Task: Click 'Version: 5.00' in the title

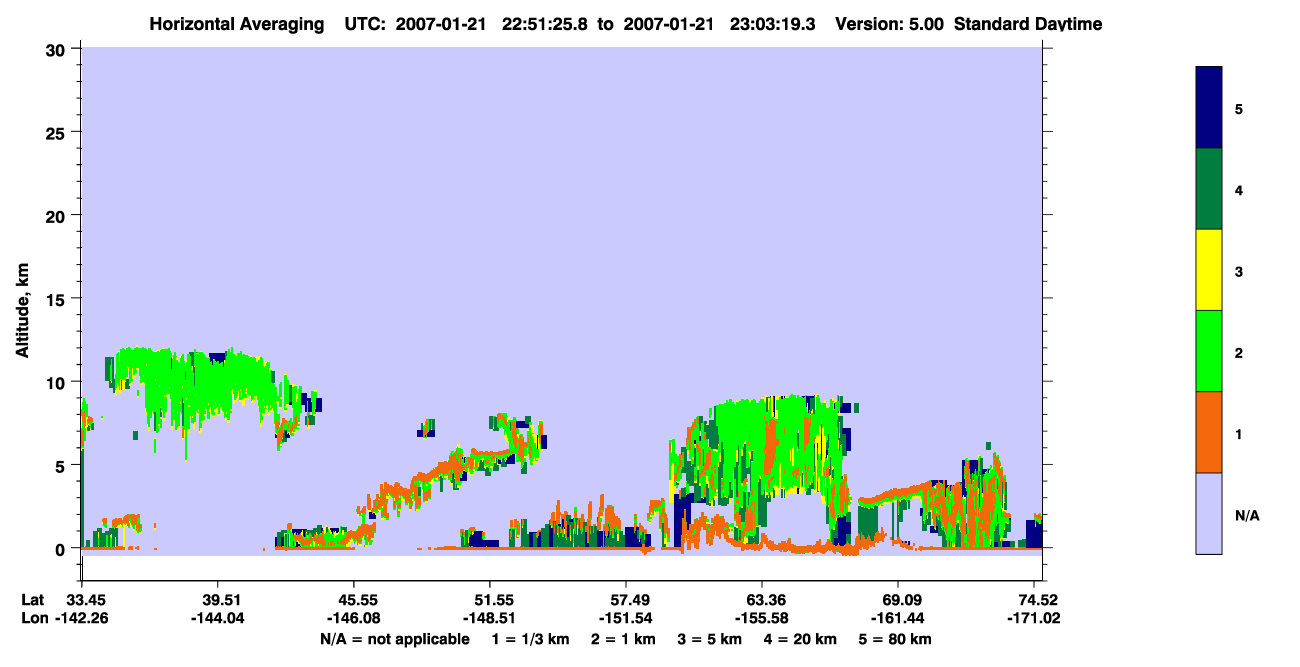Action: tap(888, 24)
